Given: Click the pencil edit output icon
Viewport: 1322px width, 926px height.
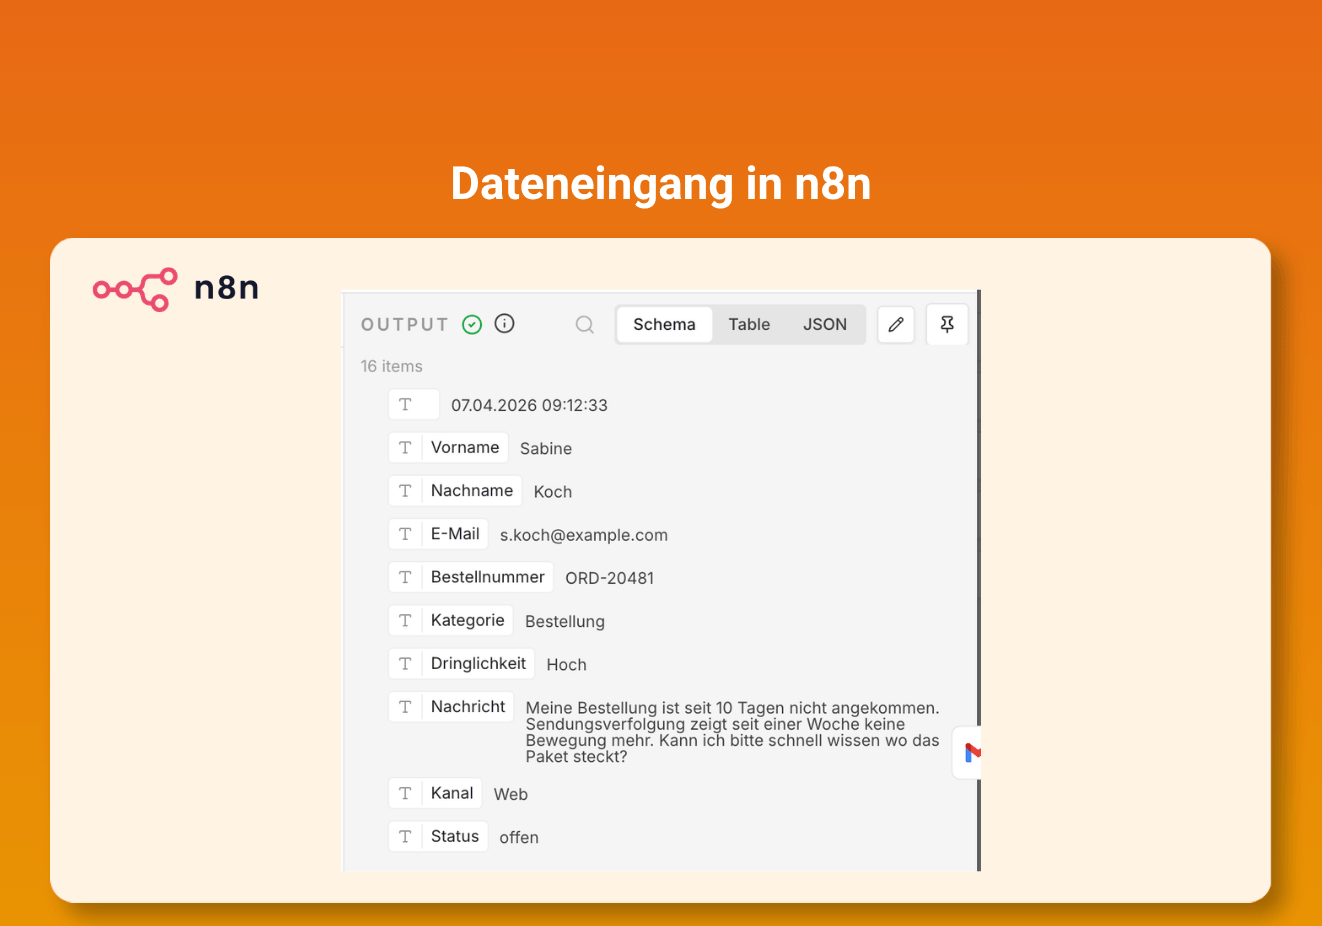Looking at the screenshot, I should click(896, 324).
